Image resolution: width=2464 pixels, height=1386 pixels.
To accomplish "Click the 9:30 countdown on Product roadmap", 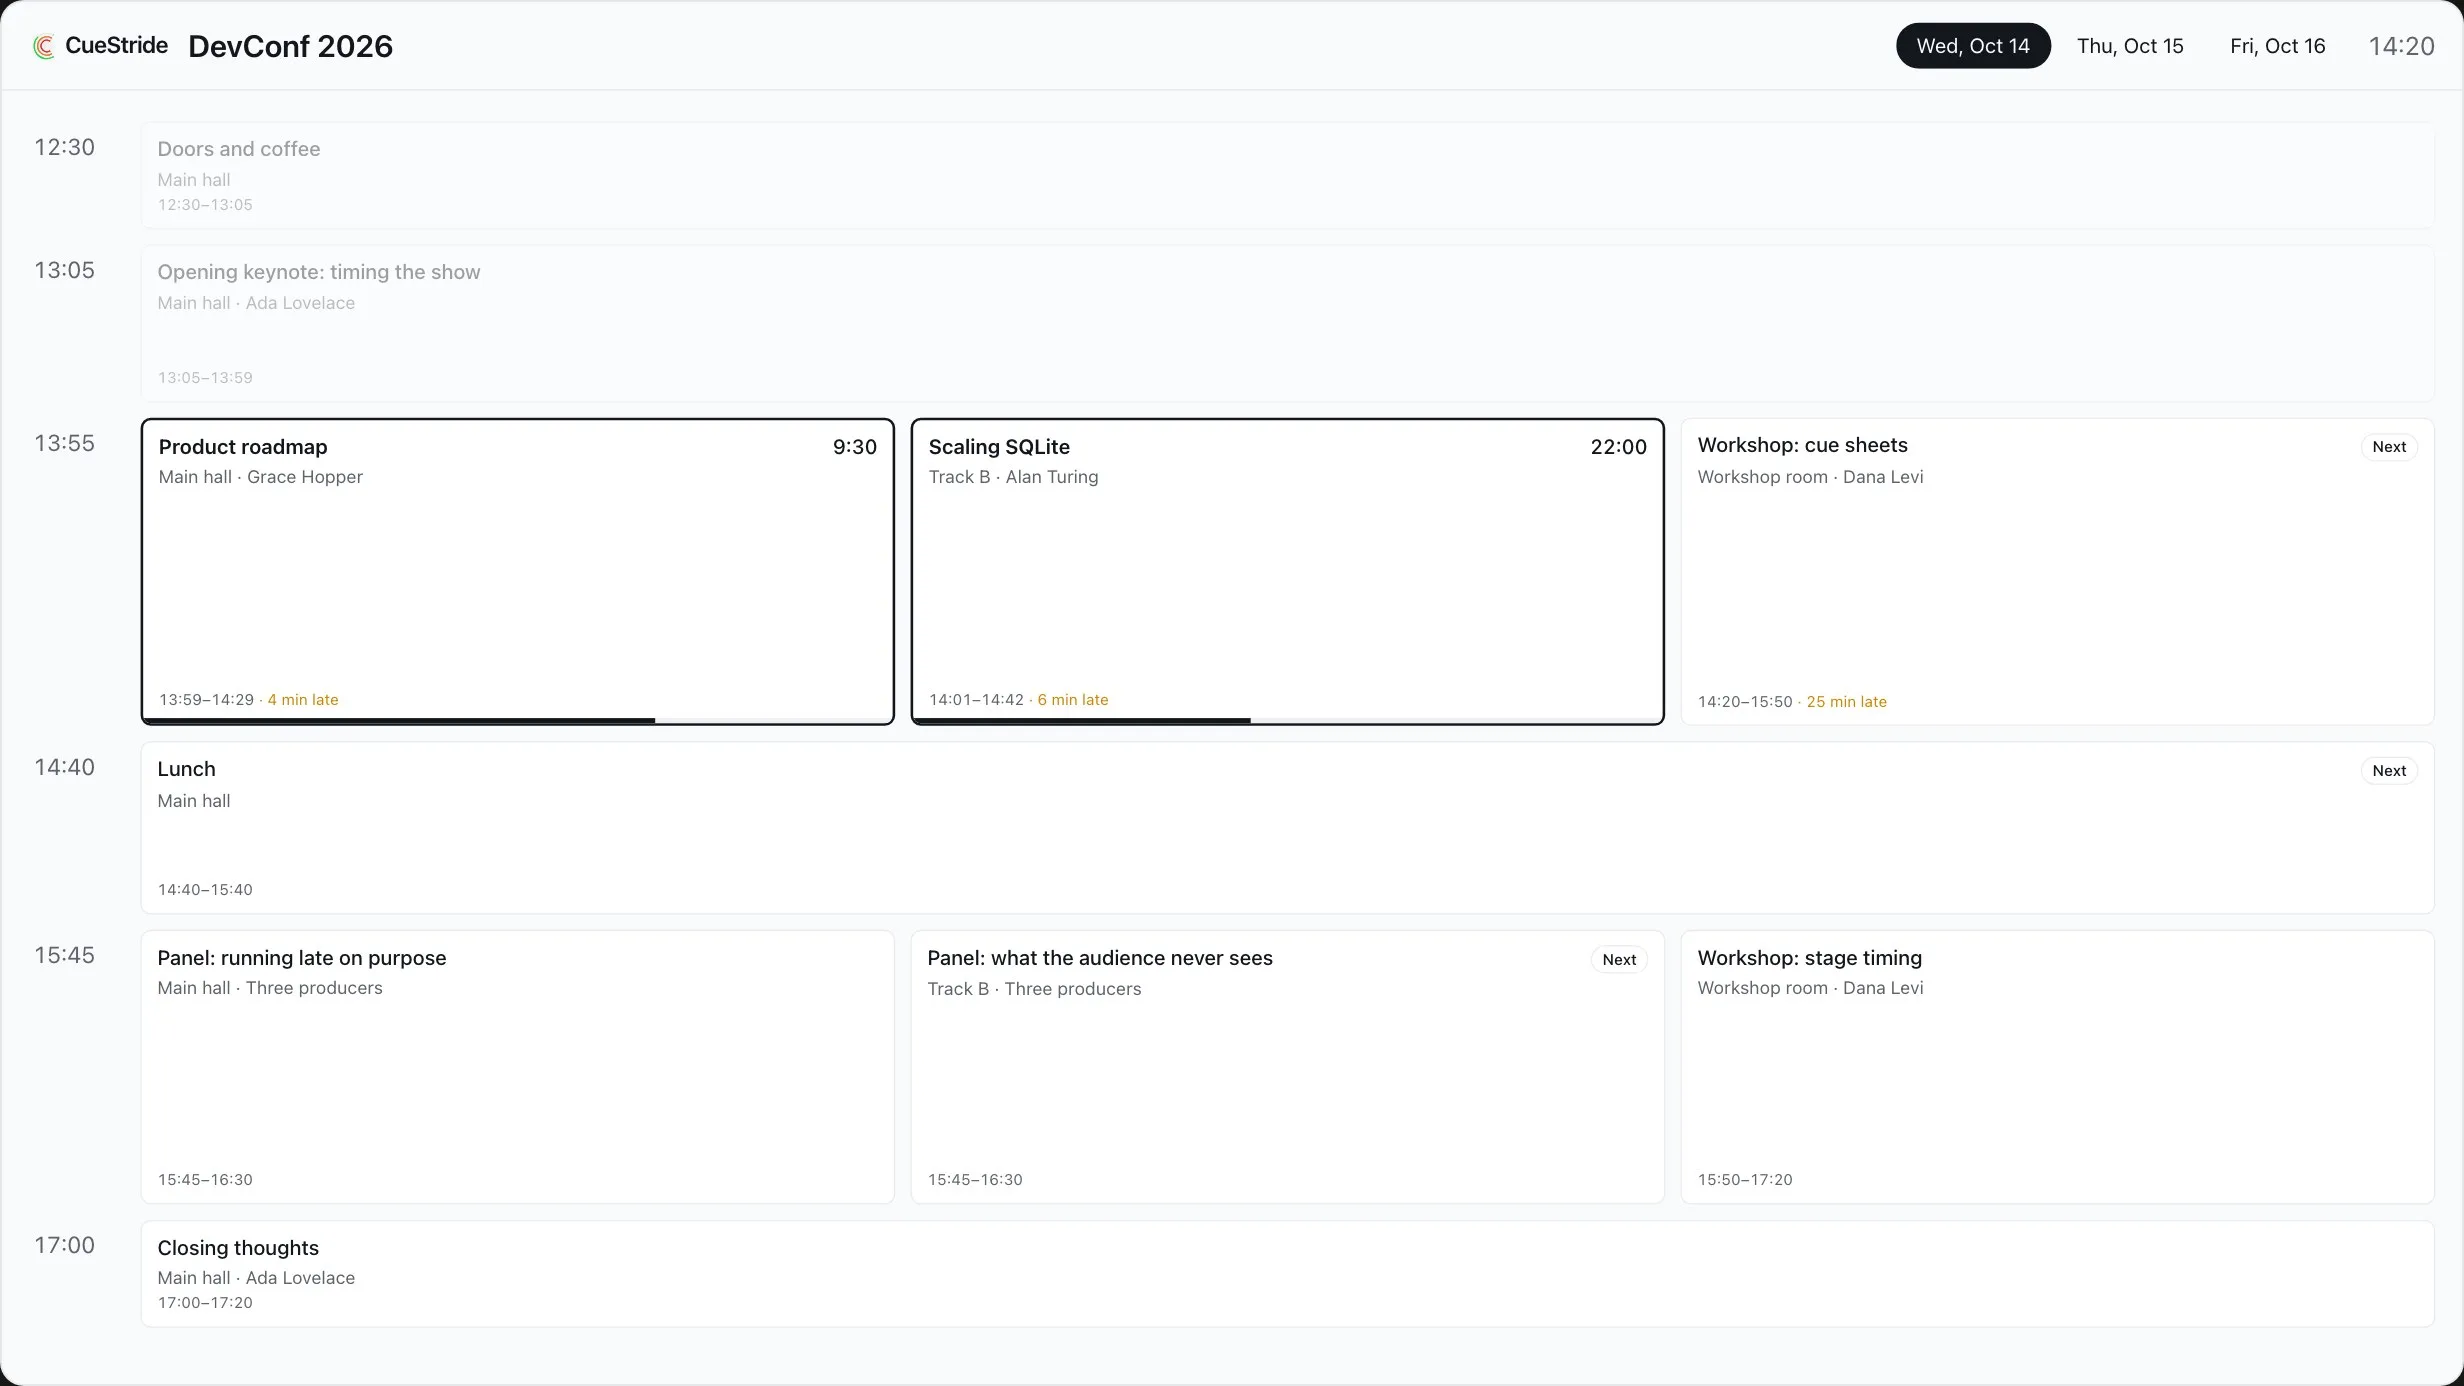I will pyautogui.click(x=854, y=447).
